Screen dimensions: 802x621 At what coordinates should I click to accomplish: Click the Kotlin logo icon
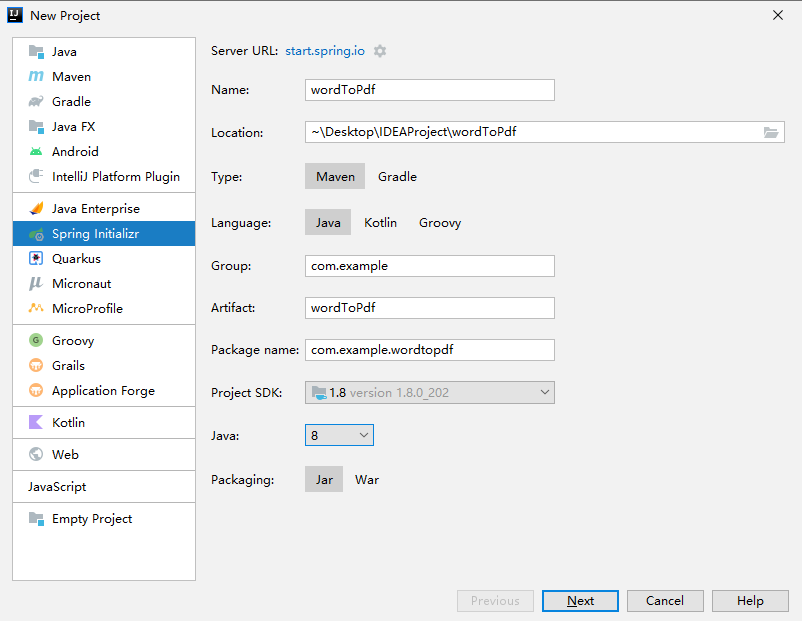(36, 422)
